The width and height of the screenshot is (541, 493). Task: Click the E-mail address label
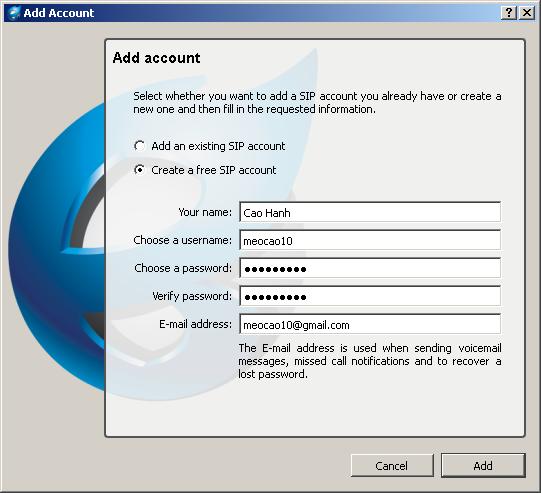[x=195, y=324]
